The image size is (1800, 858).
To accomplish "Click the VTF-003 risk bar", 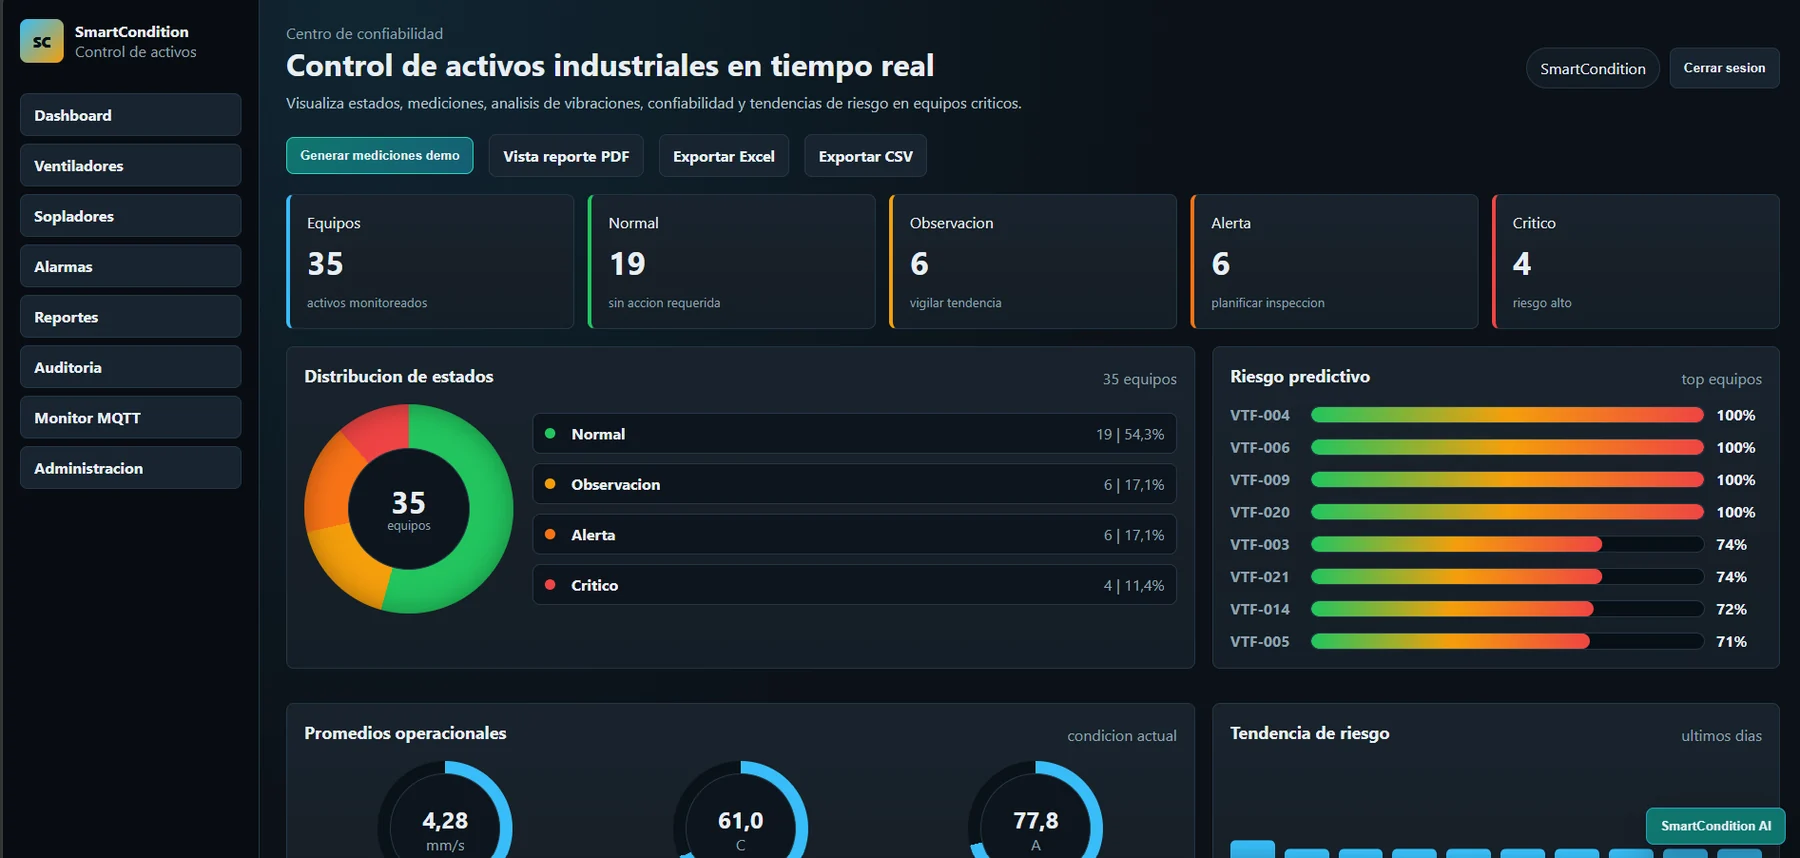I will [1507, 544].
